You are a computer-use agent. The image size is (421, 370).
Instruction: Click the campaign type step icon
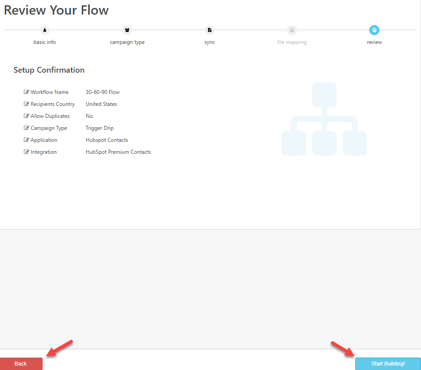pyautogui.click(x=127, y=30)
